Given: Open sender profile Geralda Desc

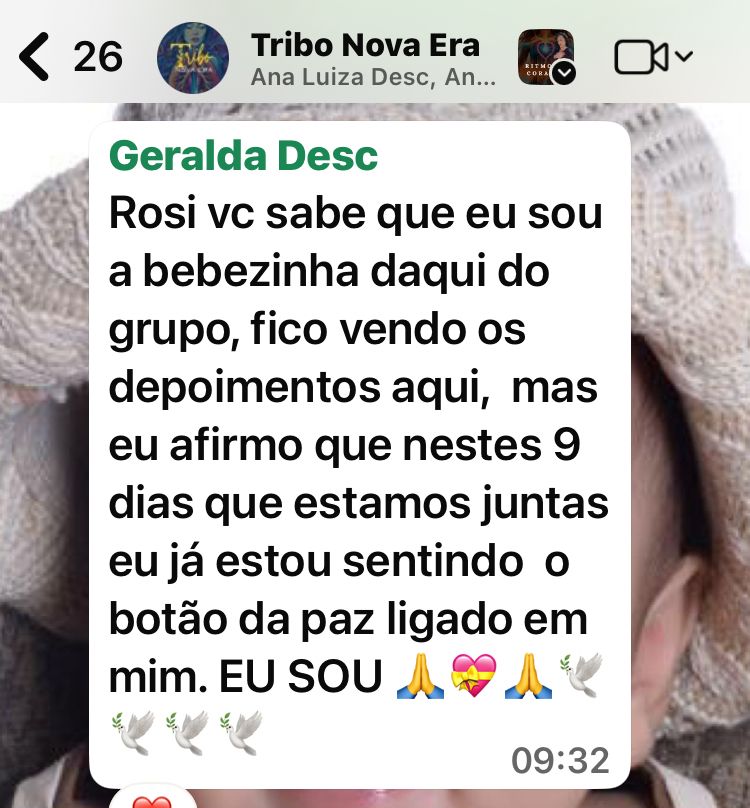Looking at the screenshot, I should pyautogui.click(x=243, y=156).
